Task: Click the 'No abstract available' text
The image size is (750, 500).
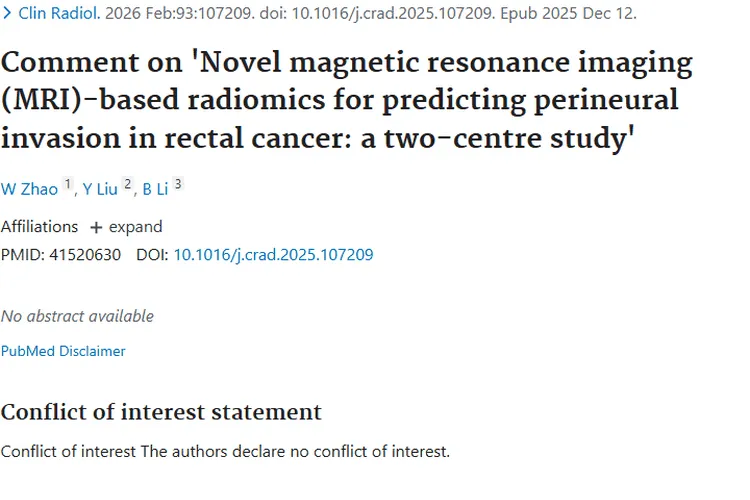Action: coord(77,316)
